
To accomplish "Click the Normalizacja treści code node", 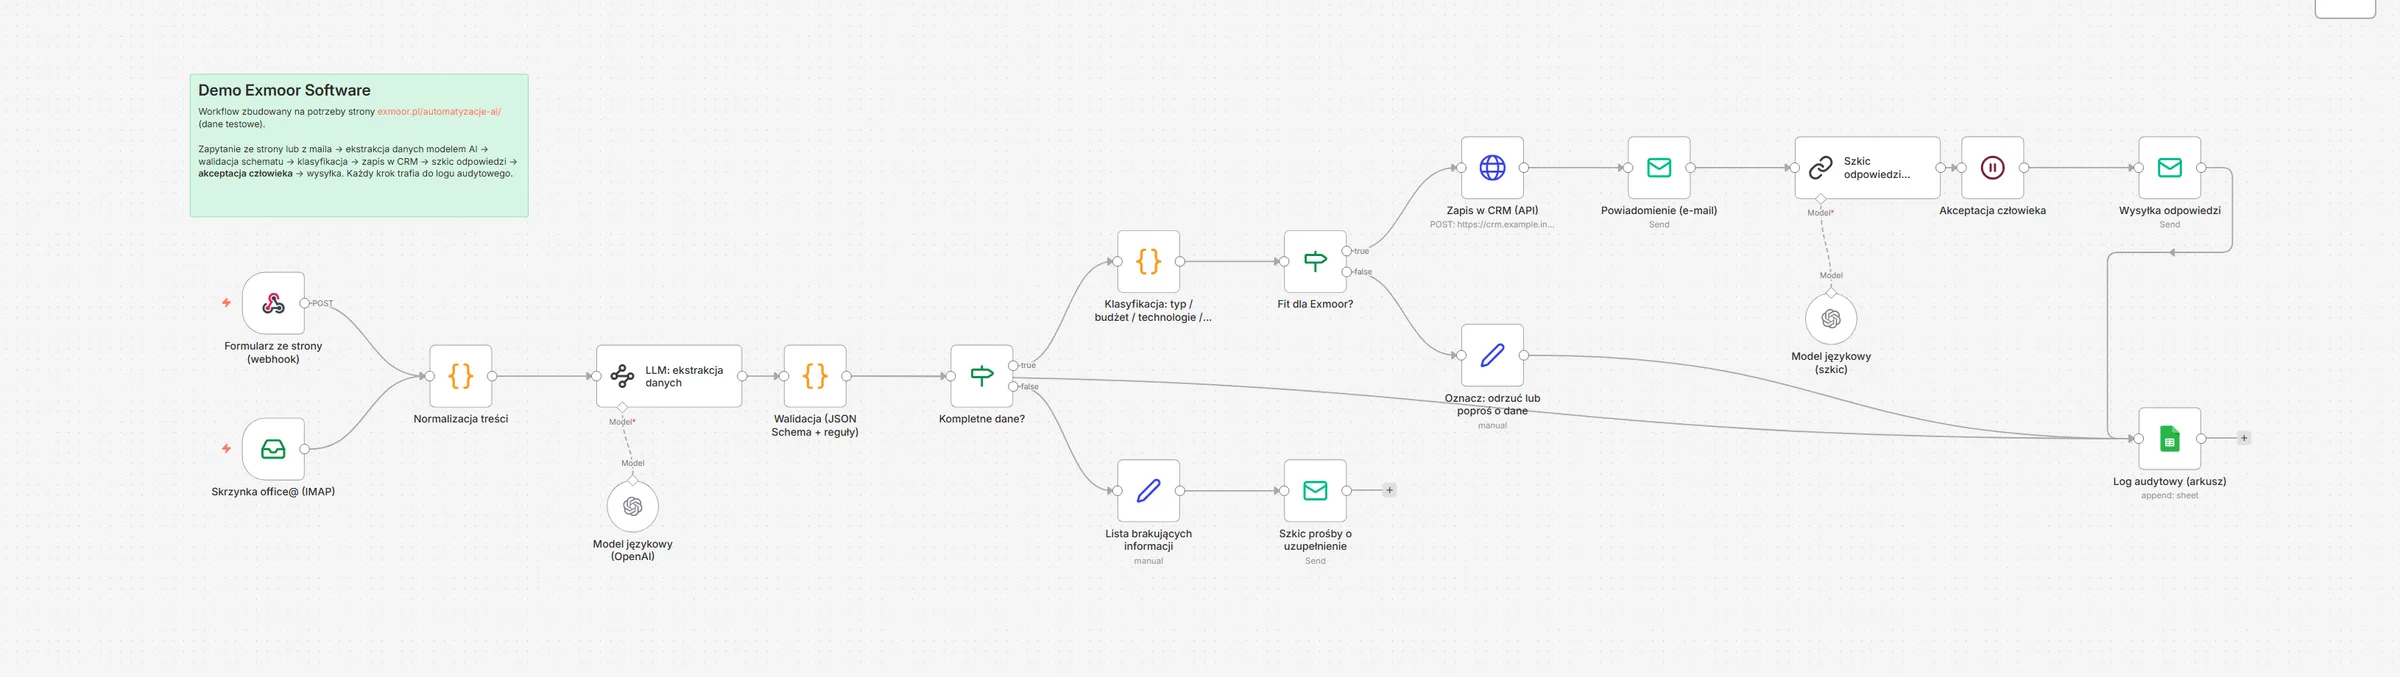I will [x=460, y=376].
